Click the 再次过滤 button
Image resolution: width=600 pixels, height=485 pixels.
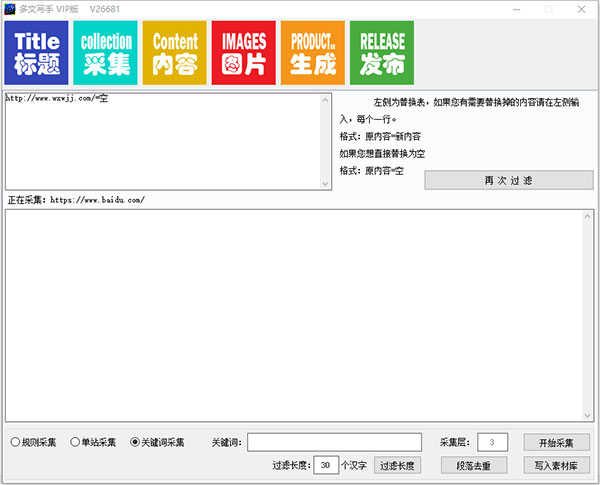point(509,180)
